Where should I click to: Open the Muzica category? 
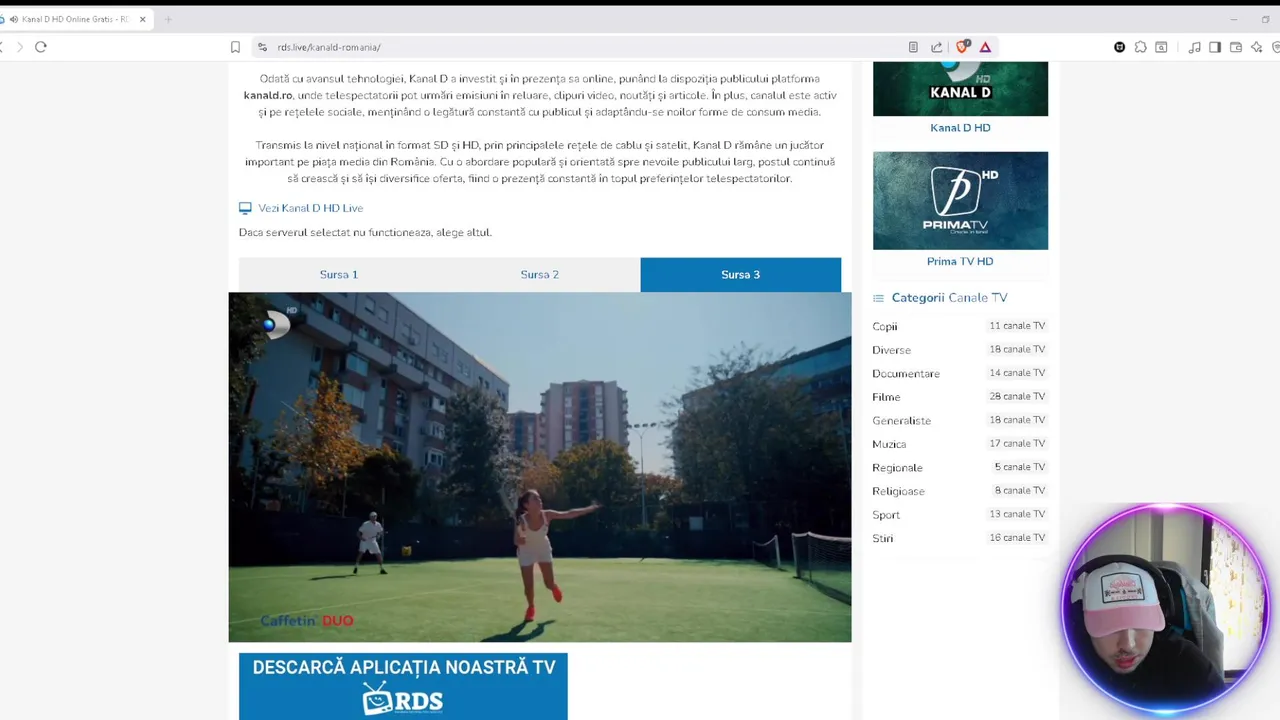coord(889,444)
